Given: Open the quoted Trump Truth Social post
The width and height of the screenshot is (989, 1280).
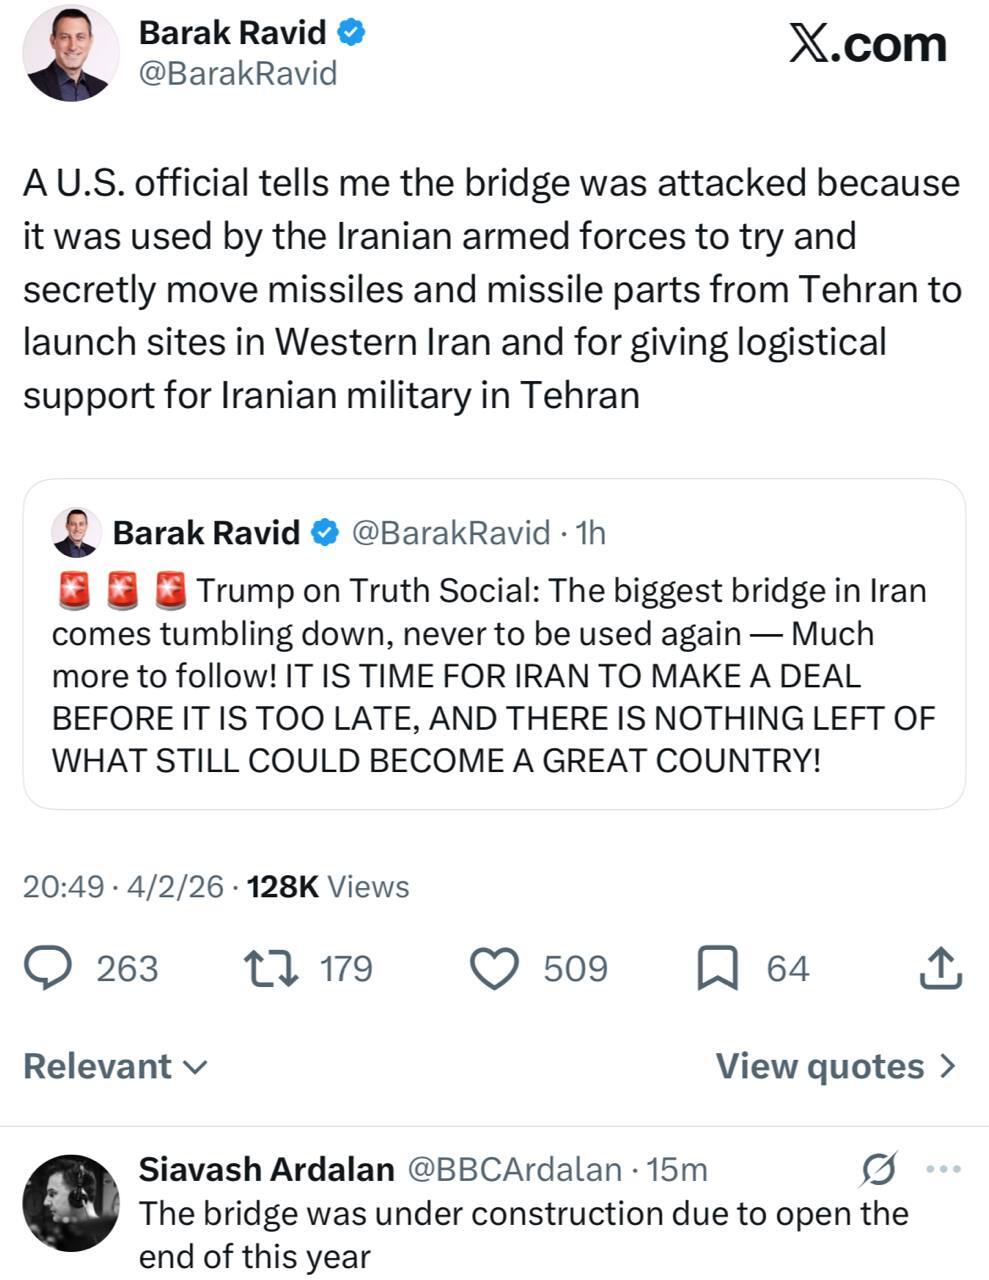Looking at the screenshot, I should (x=494, y=675).
